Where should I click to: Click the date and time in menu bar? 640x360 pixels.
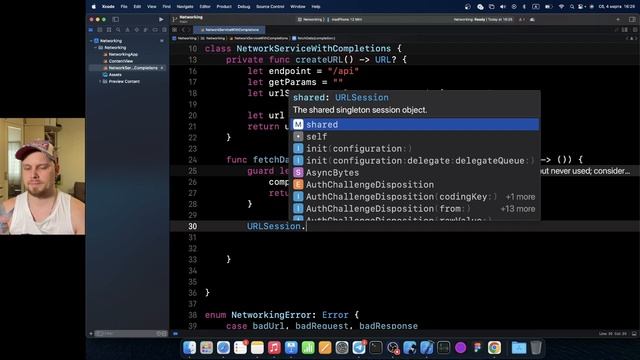(616, 7)
